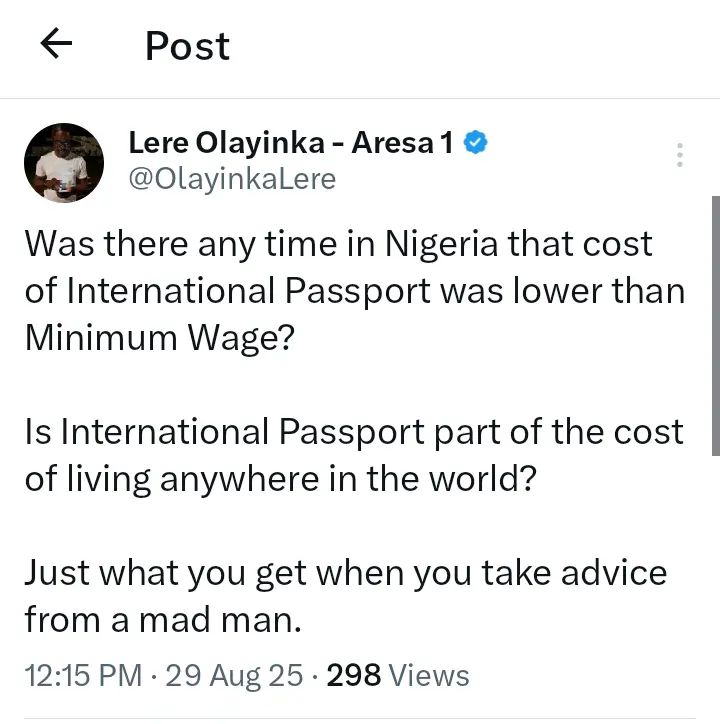
Task: Click the "cost of living anywhere" paragraph
Action: (x=354, y=455)
